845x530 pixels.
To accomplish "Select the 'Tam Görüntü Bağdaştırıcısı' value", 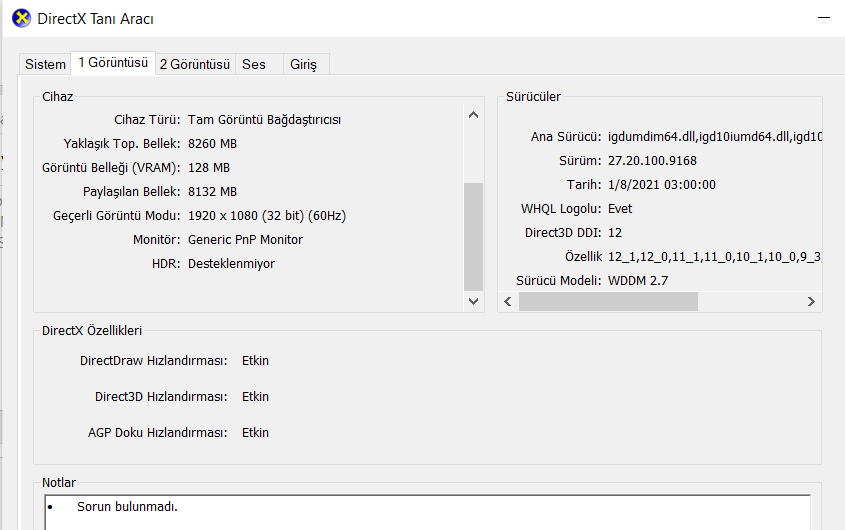I will tap(265, 120).
